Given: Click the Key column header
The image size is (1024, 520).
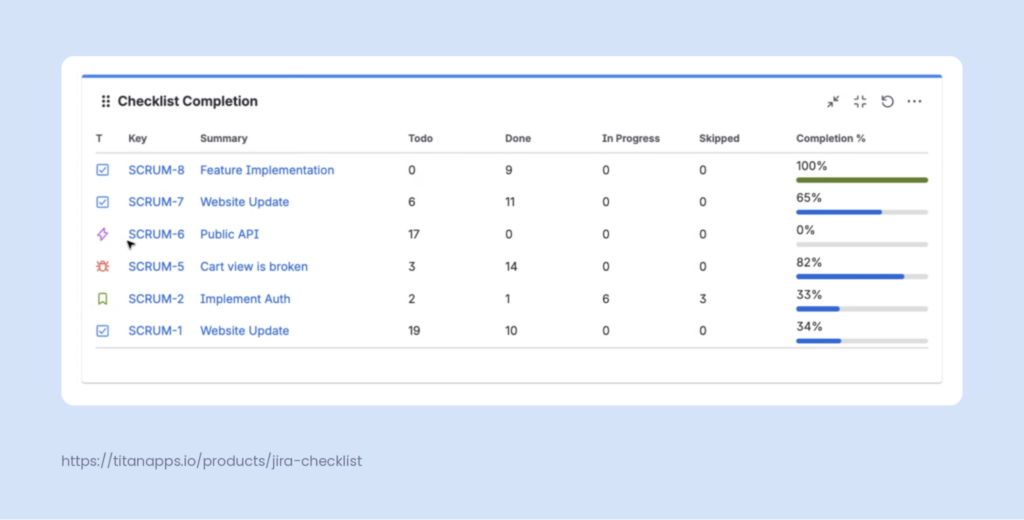Looking at the screenshot, I should click(138, 138).
